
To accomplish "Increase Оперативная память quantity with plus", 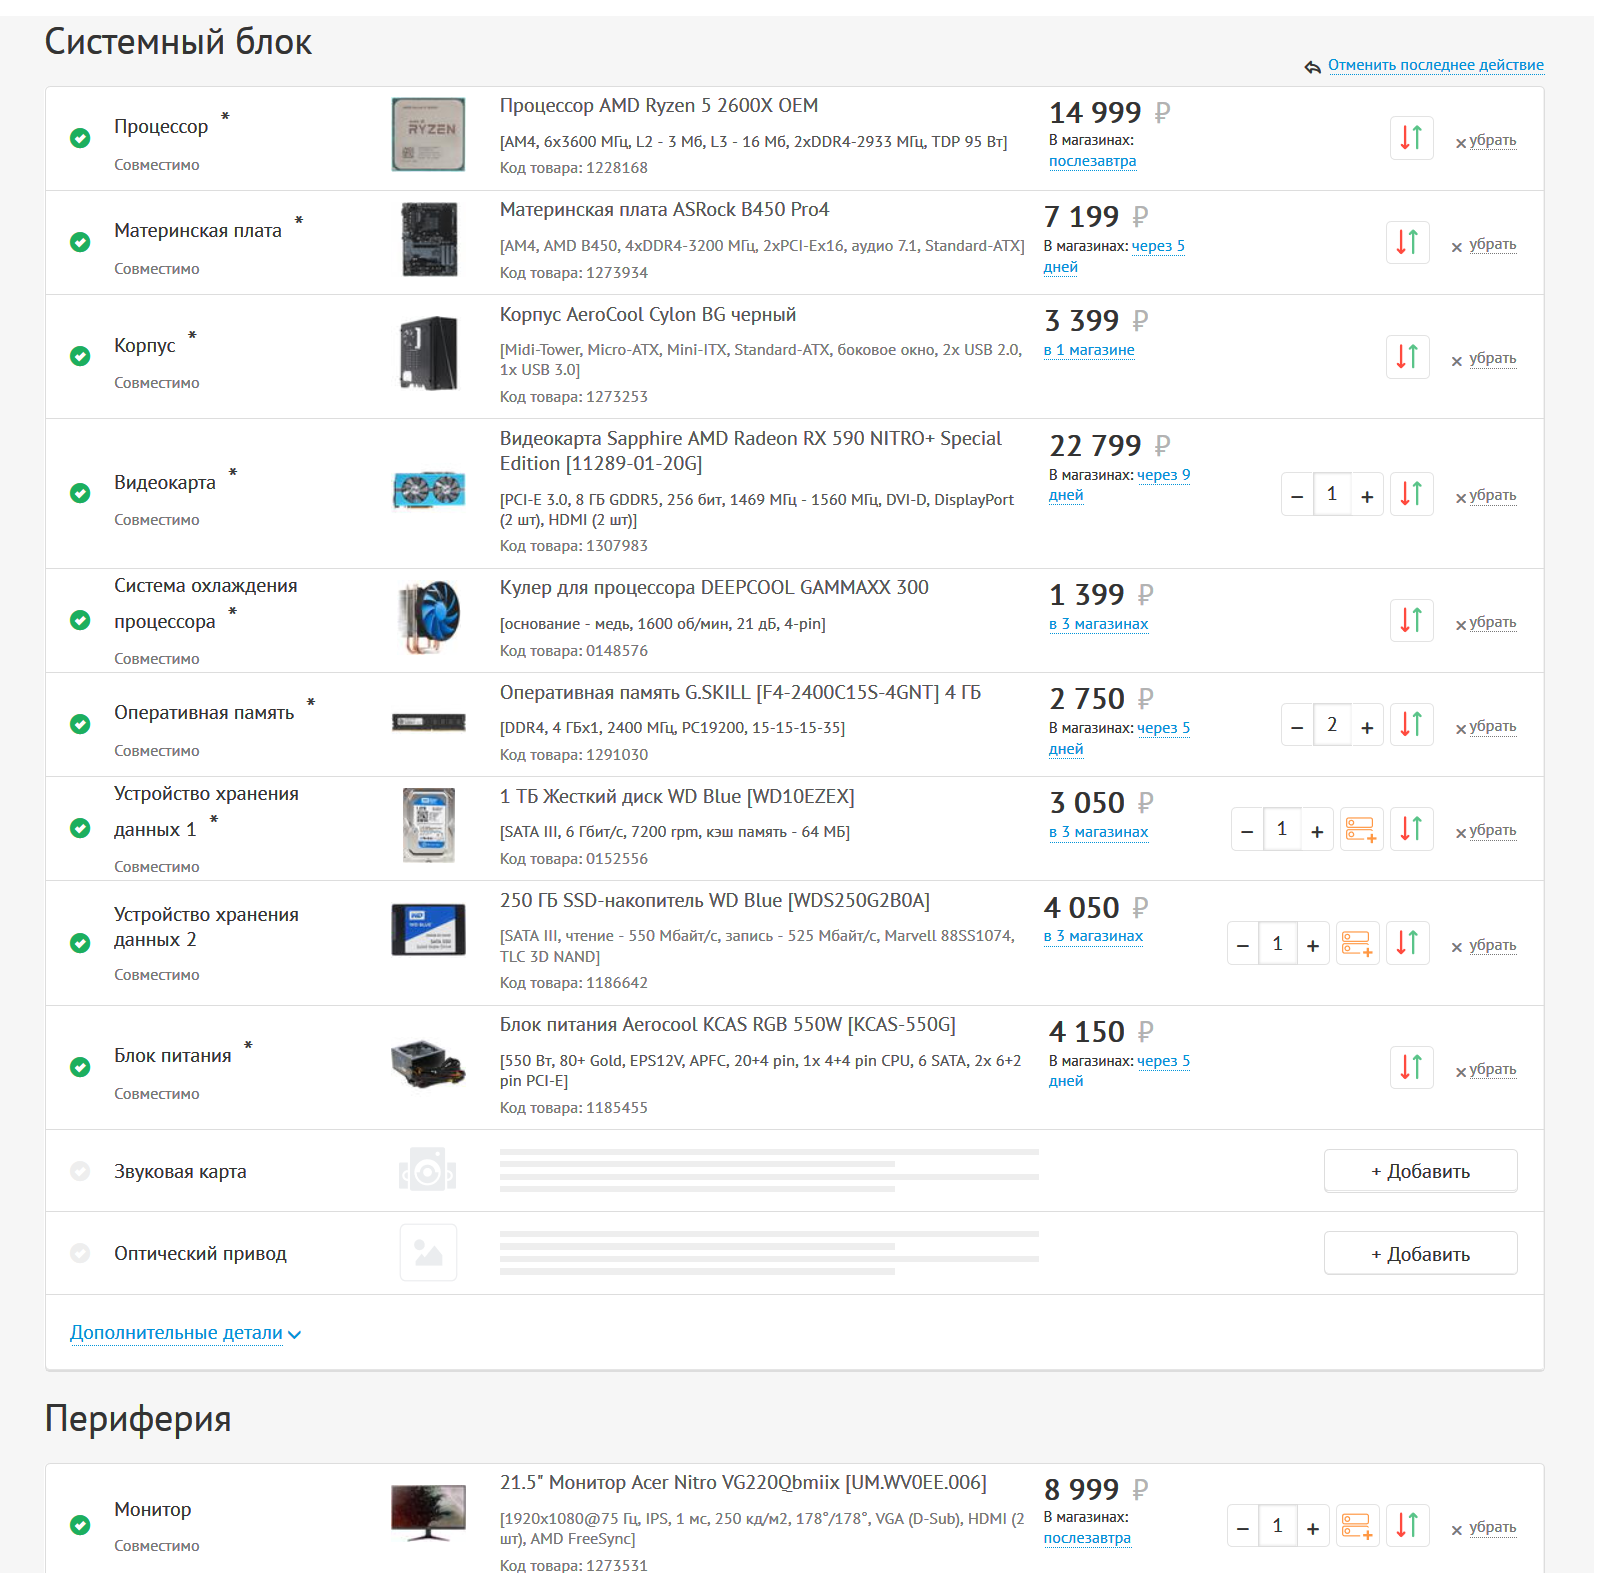I will click(x=1367, y=726).
